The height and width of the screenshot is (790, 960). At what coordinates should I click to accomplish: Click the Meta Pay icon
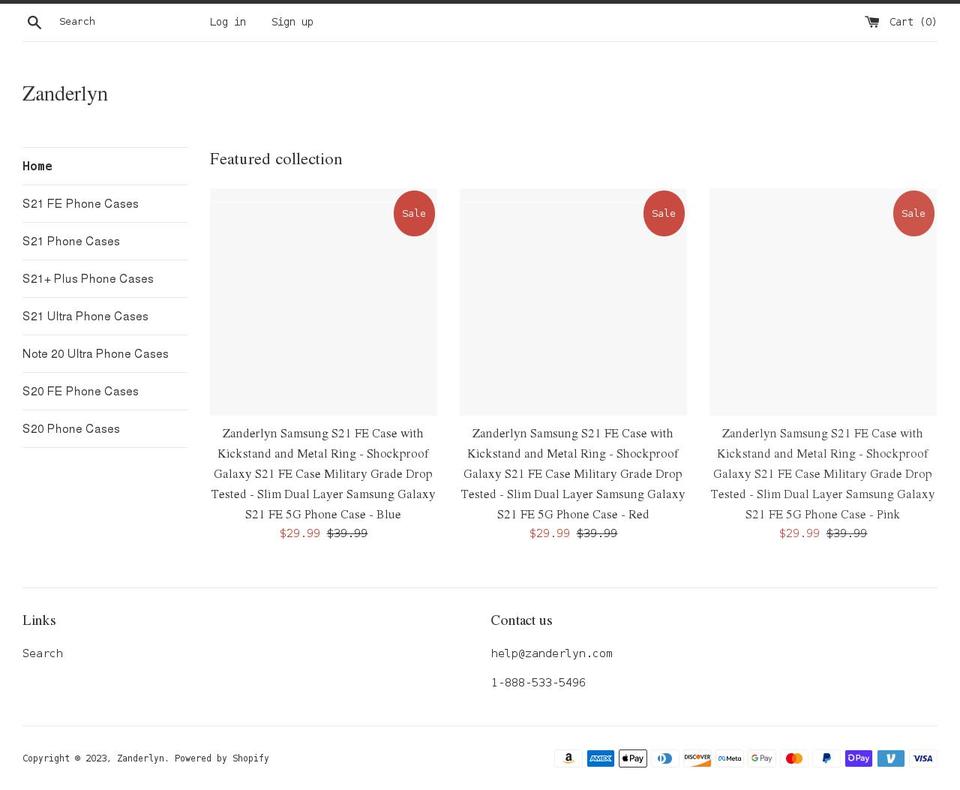[x=730, y=758]
